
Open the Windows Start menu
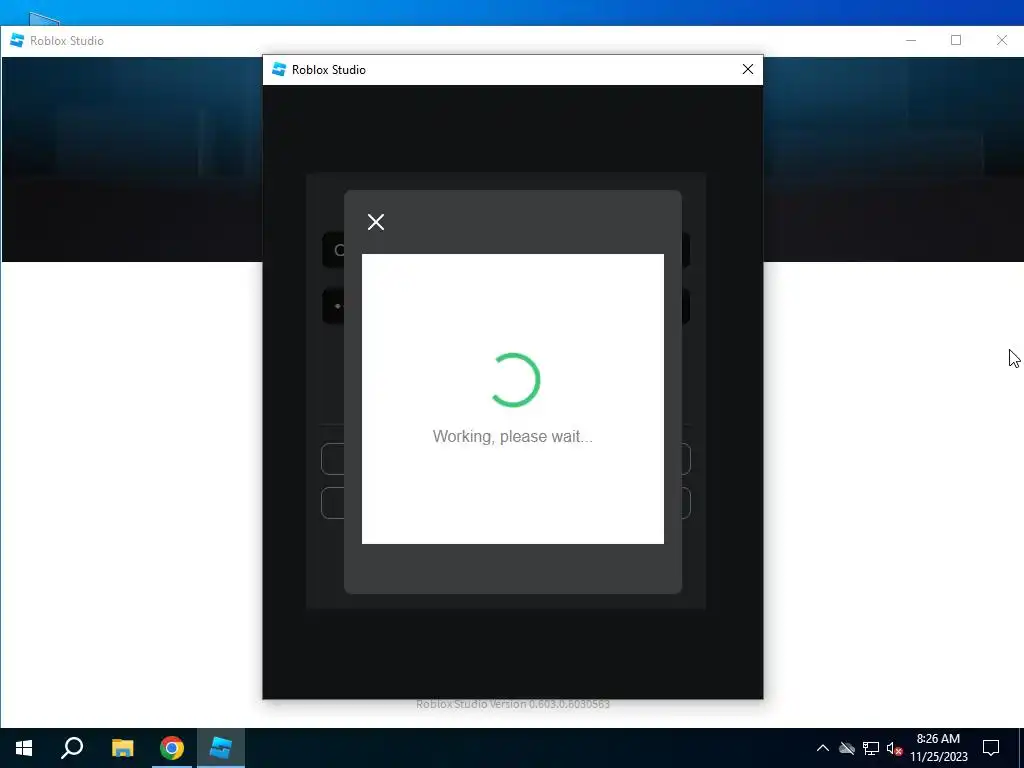pyautogui.click(x=24, y=748)
